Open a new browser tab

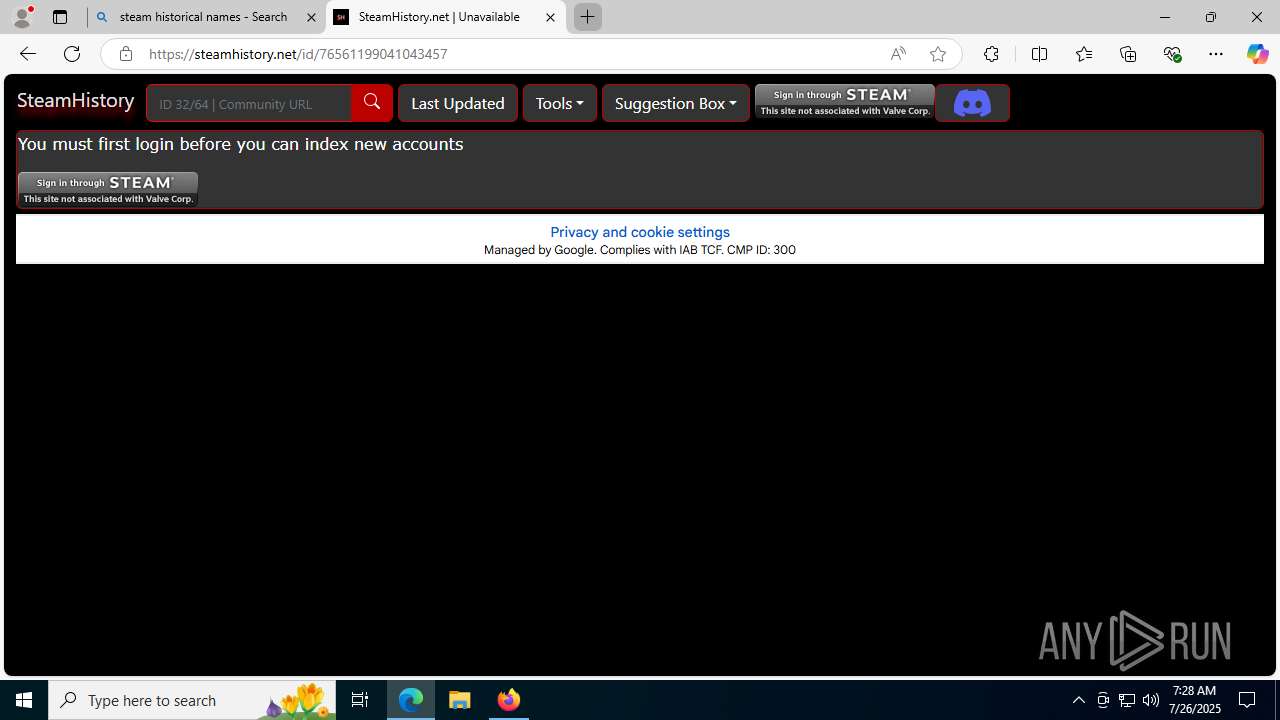click(588, 17)
